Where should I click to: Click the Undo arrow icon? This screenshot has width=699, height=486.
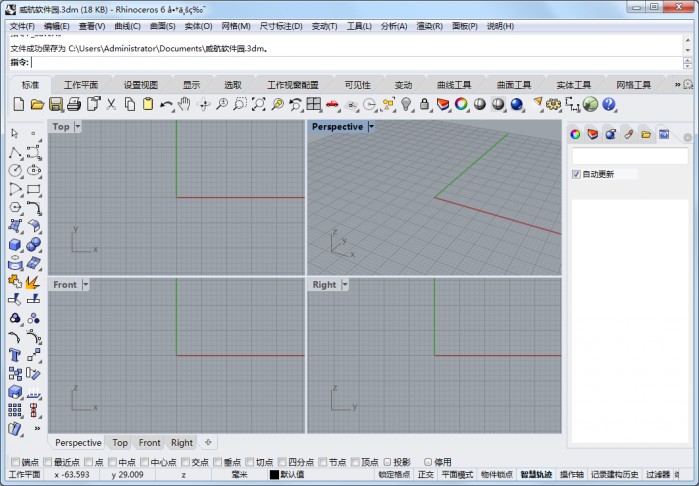(x=166, y=104)
